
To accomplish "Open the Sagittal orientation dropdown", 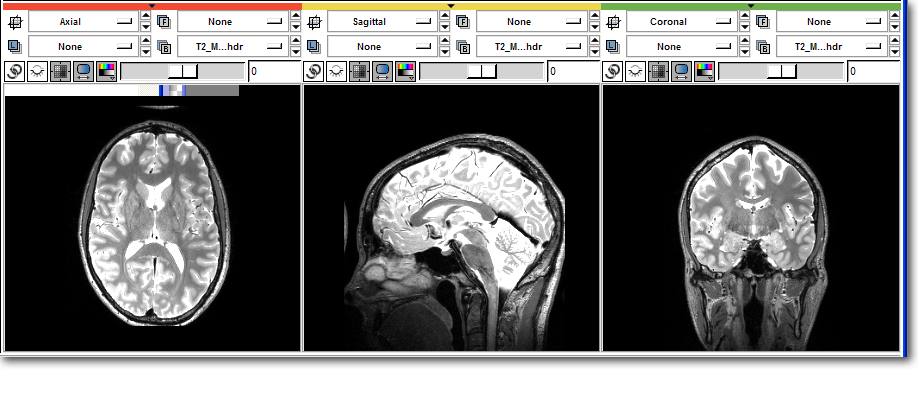I will click(x=382, y=22).
